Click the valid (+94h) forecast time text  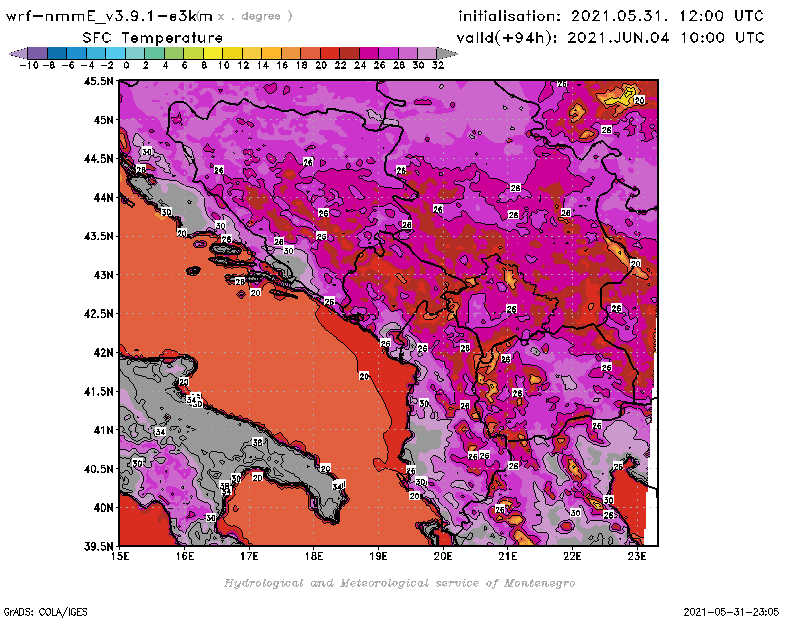click(x=611, y=37)
